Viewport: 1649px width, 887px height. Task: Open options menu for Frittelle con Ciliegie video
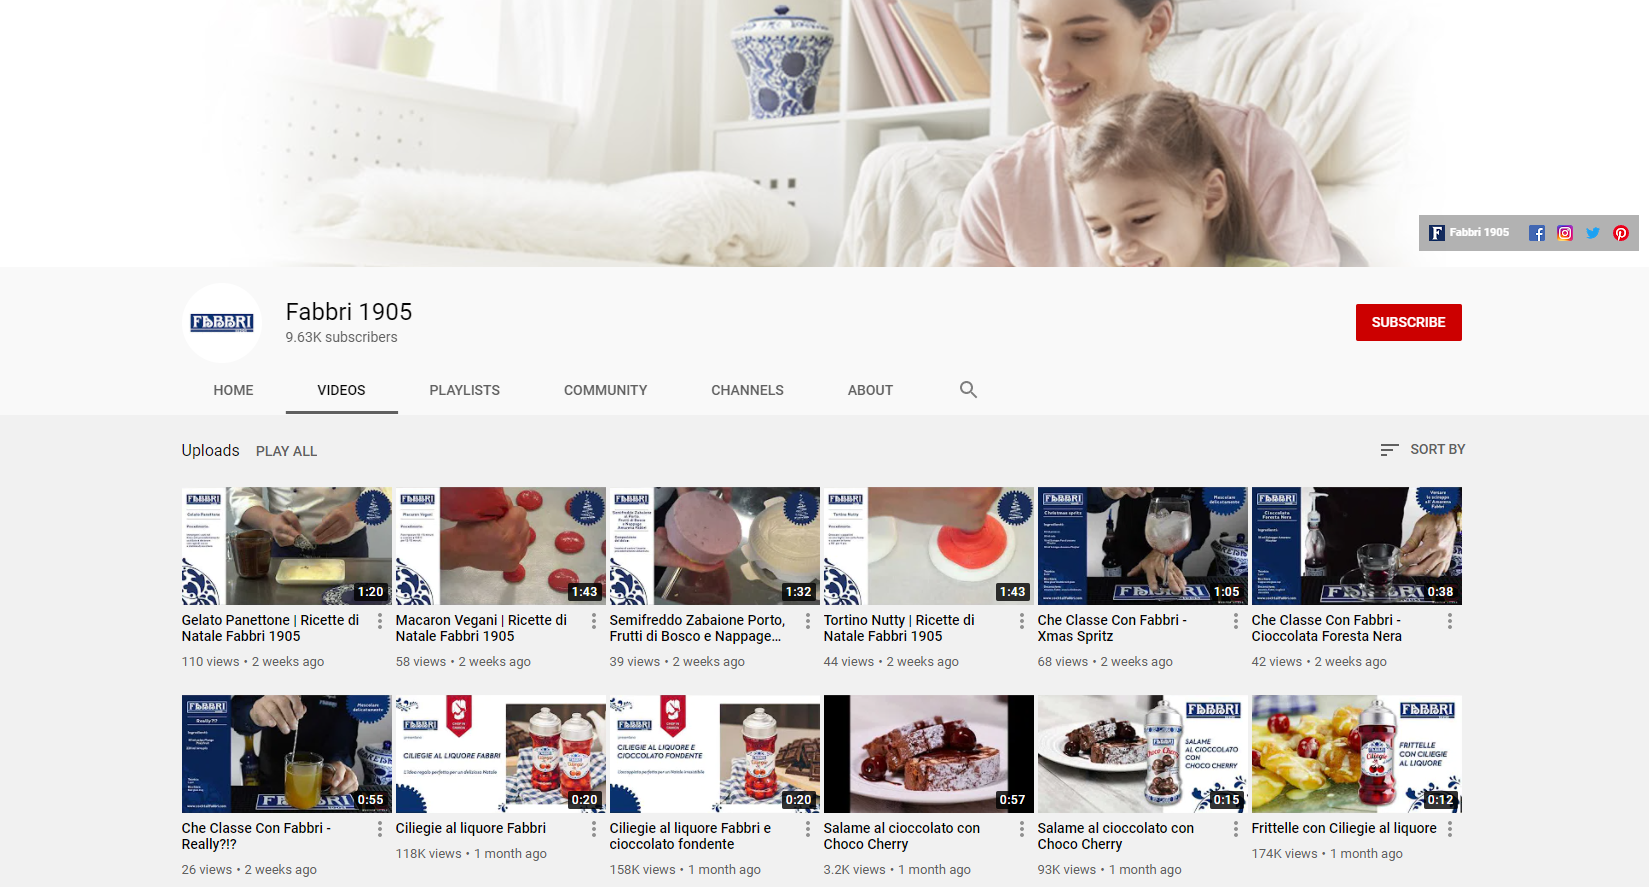point(1450,829)
